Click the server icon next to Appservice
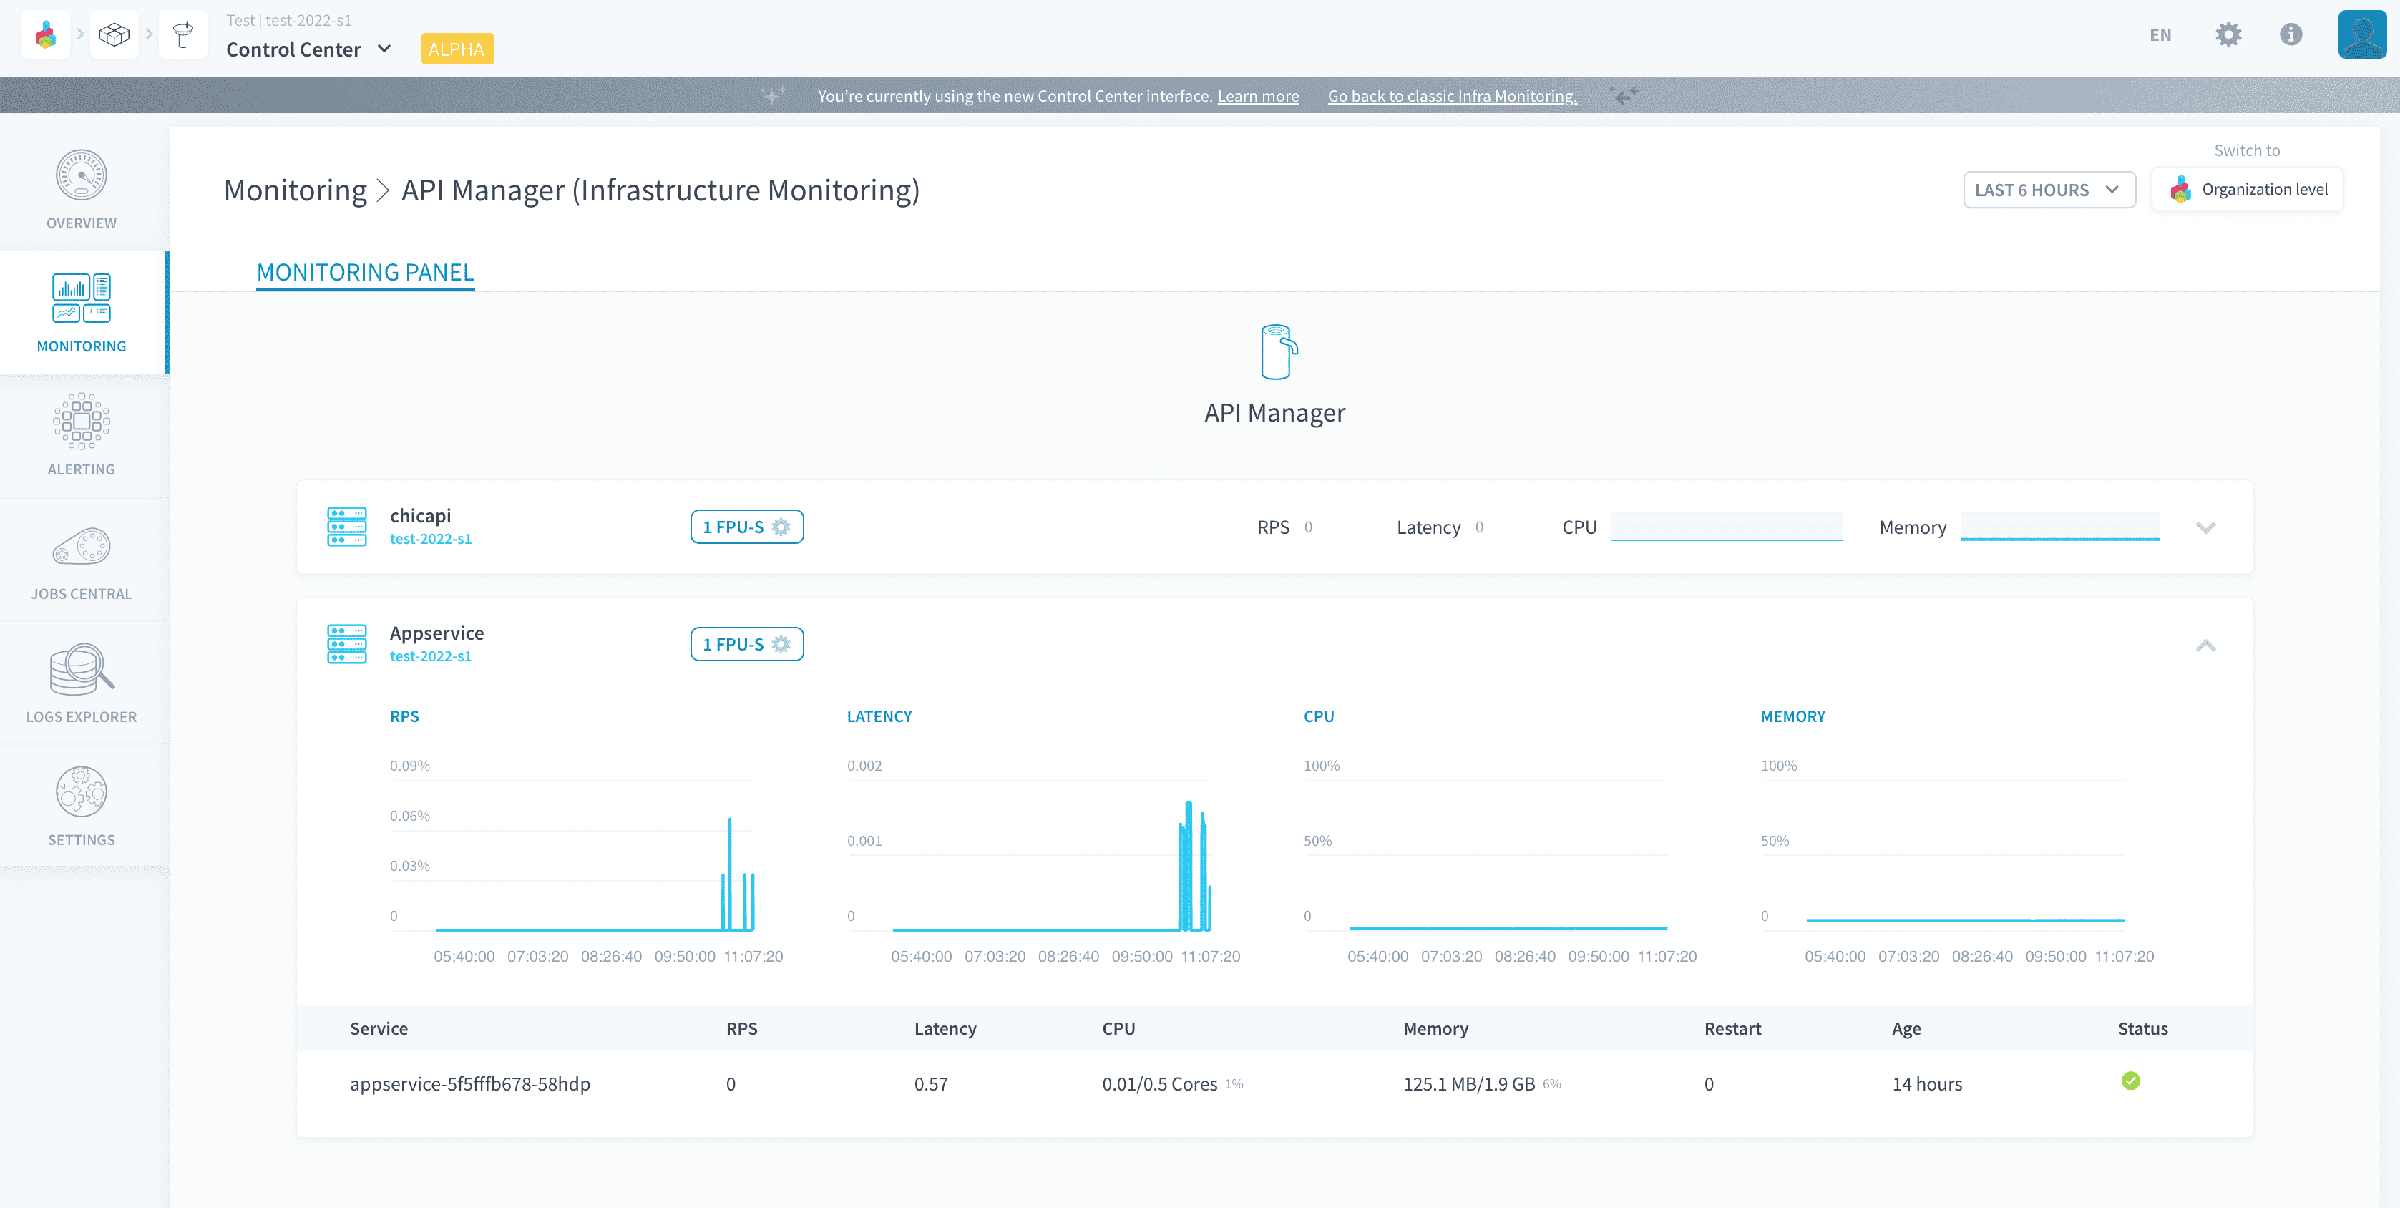The image size is (2400, 1208). pyautogui.click(x=347, y=644)
